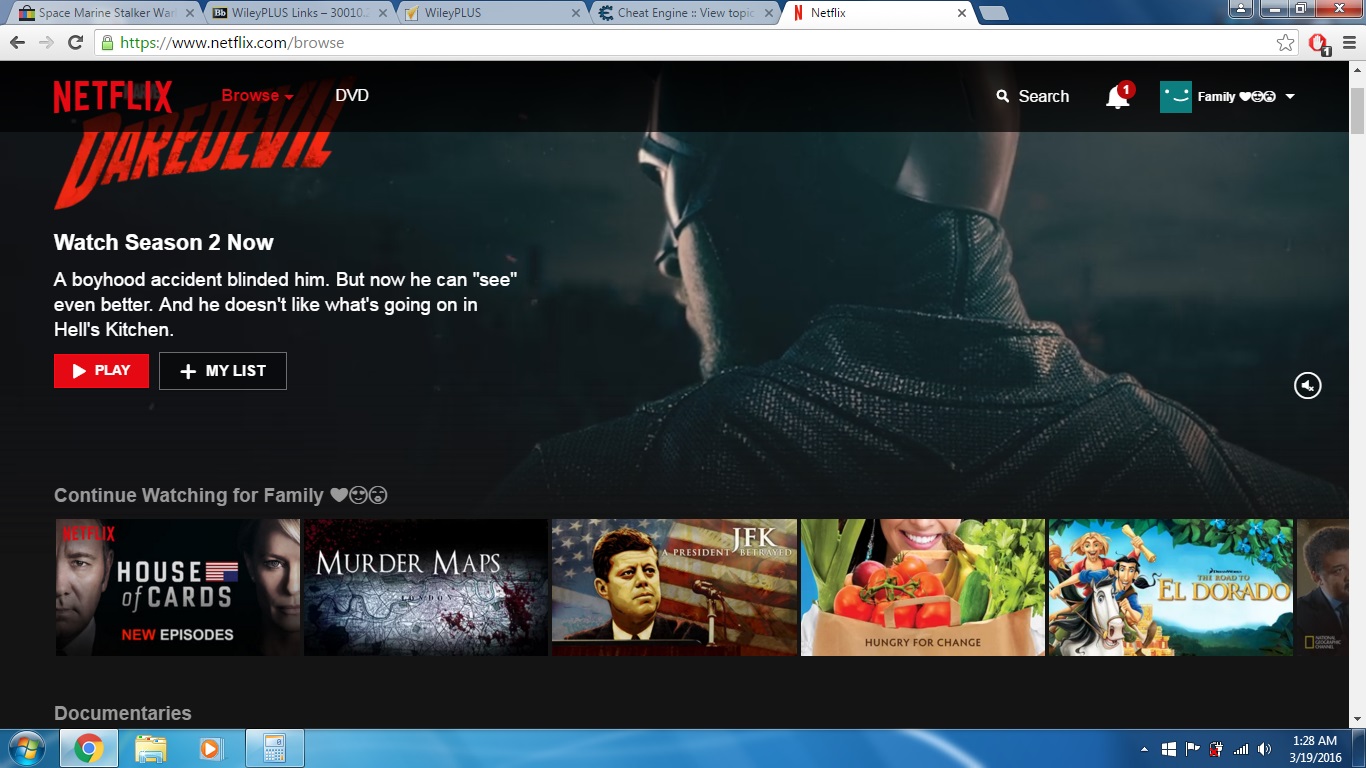Open the House of Cards thumbnail
The width and height of the screenshot is (1366, 768).
point(178,587)
